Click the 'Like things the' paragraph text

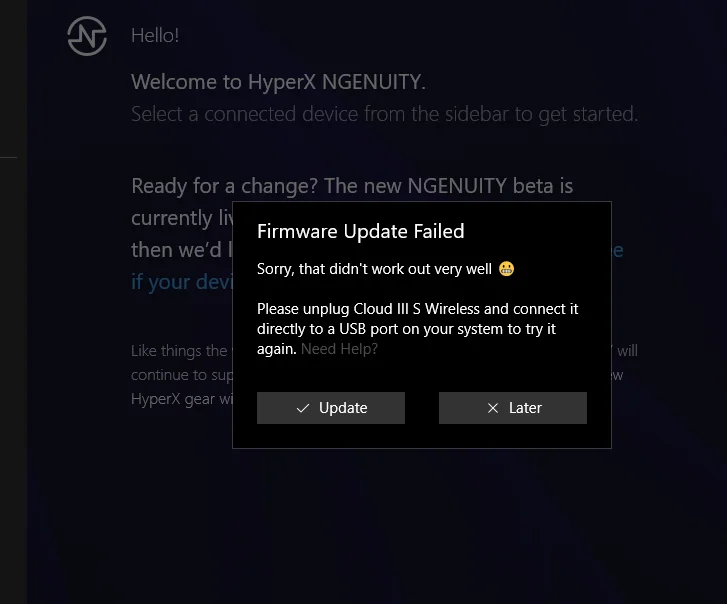(179, 351)
